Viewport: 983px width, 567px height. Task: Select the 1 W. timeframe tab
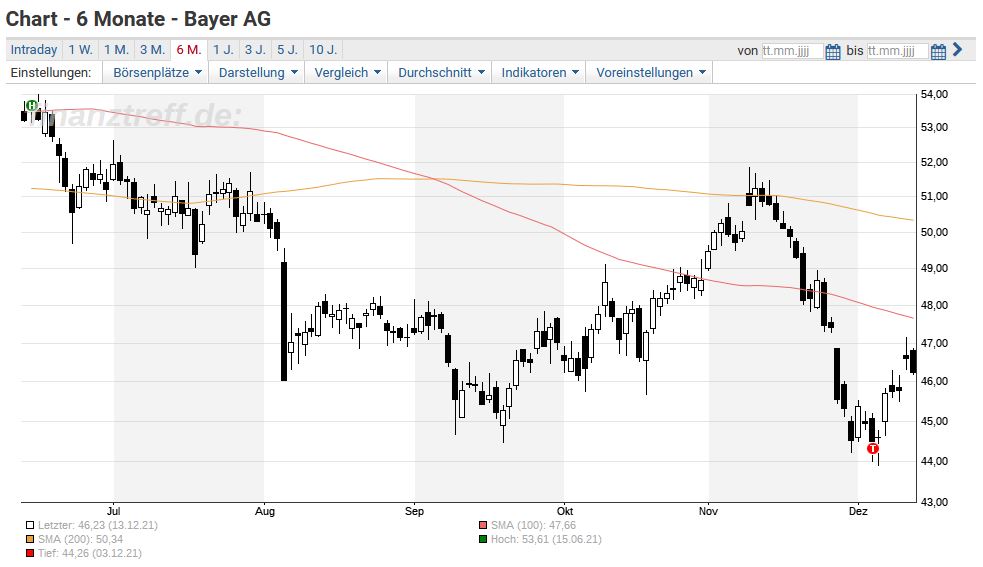[80, 50]
